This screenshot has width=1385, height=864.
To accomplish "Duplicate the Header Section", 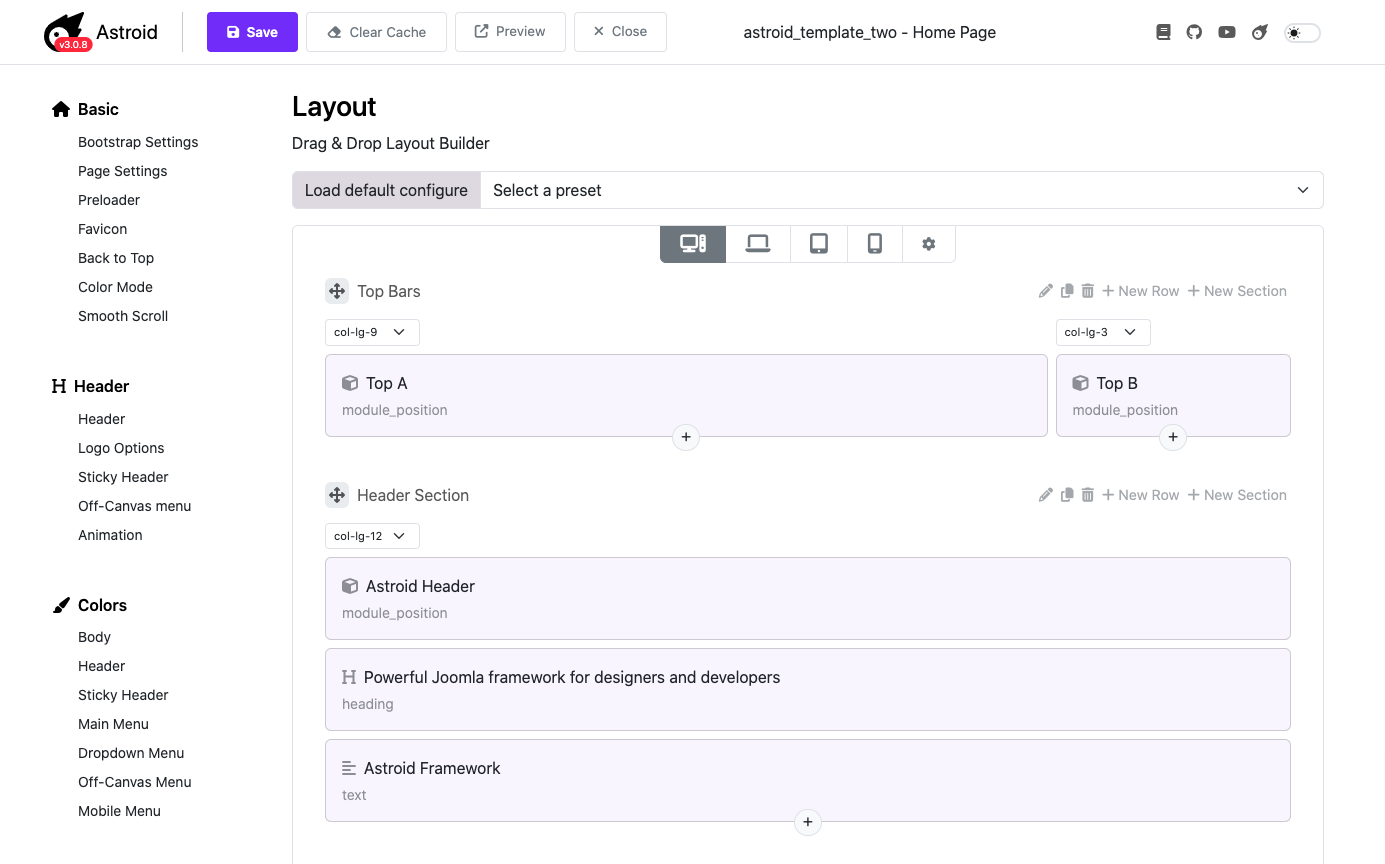I will coord(1067,495).
